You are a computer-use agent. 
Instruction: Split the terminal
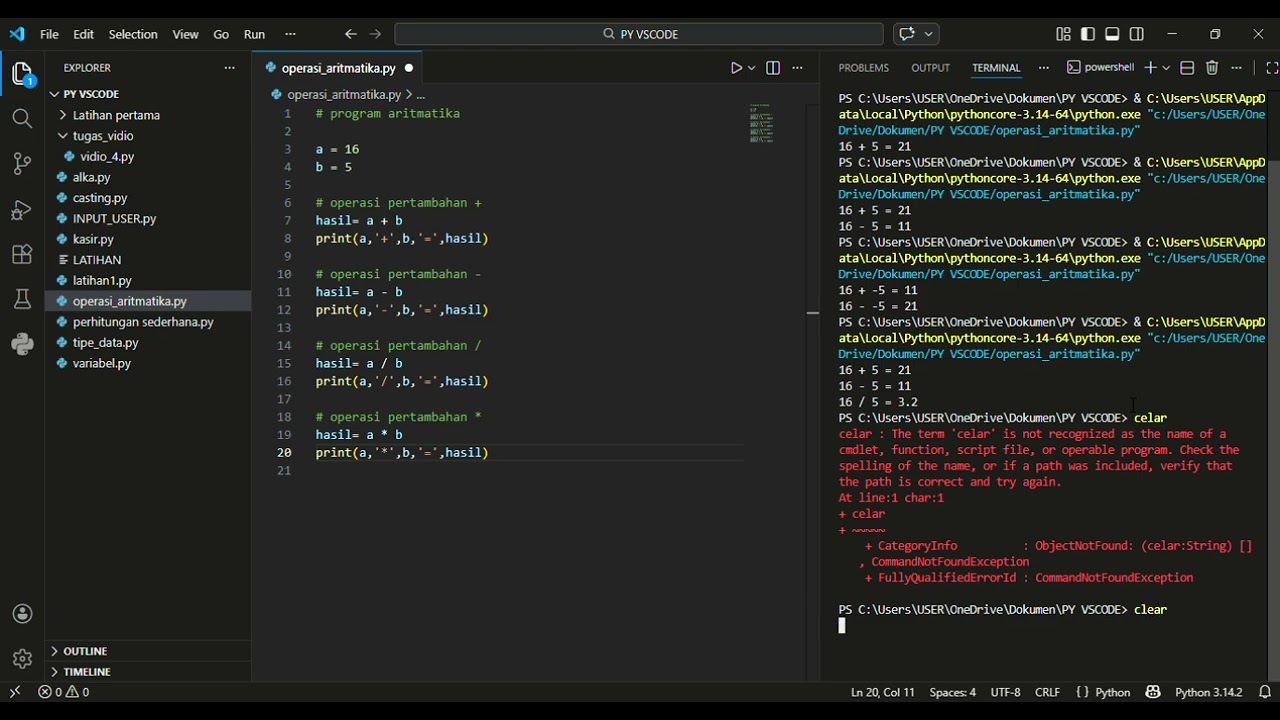1187,68
